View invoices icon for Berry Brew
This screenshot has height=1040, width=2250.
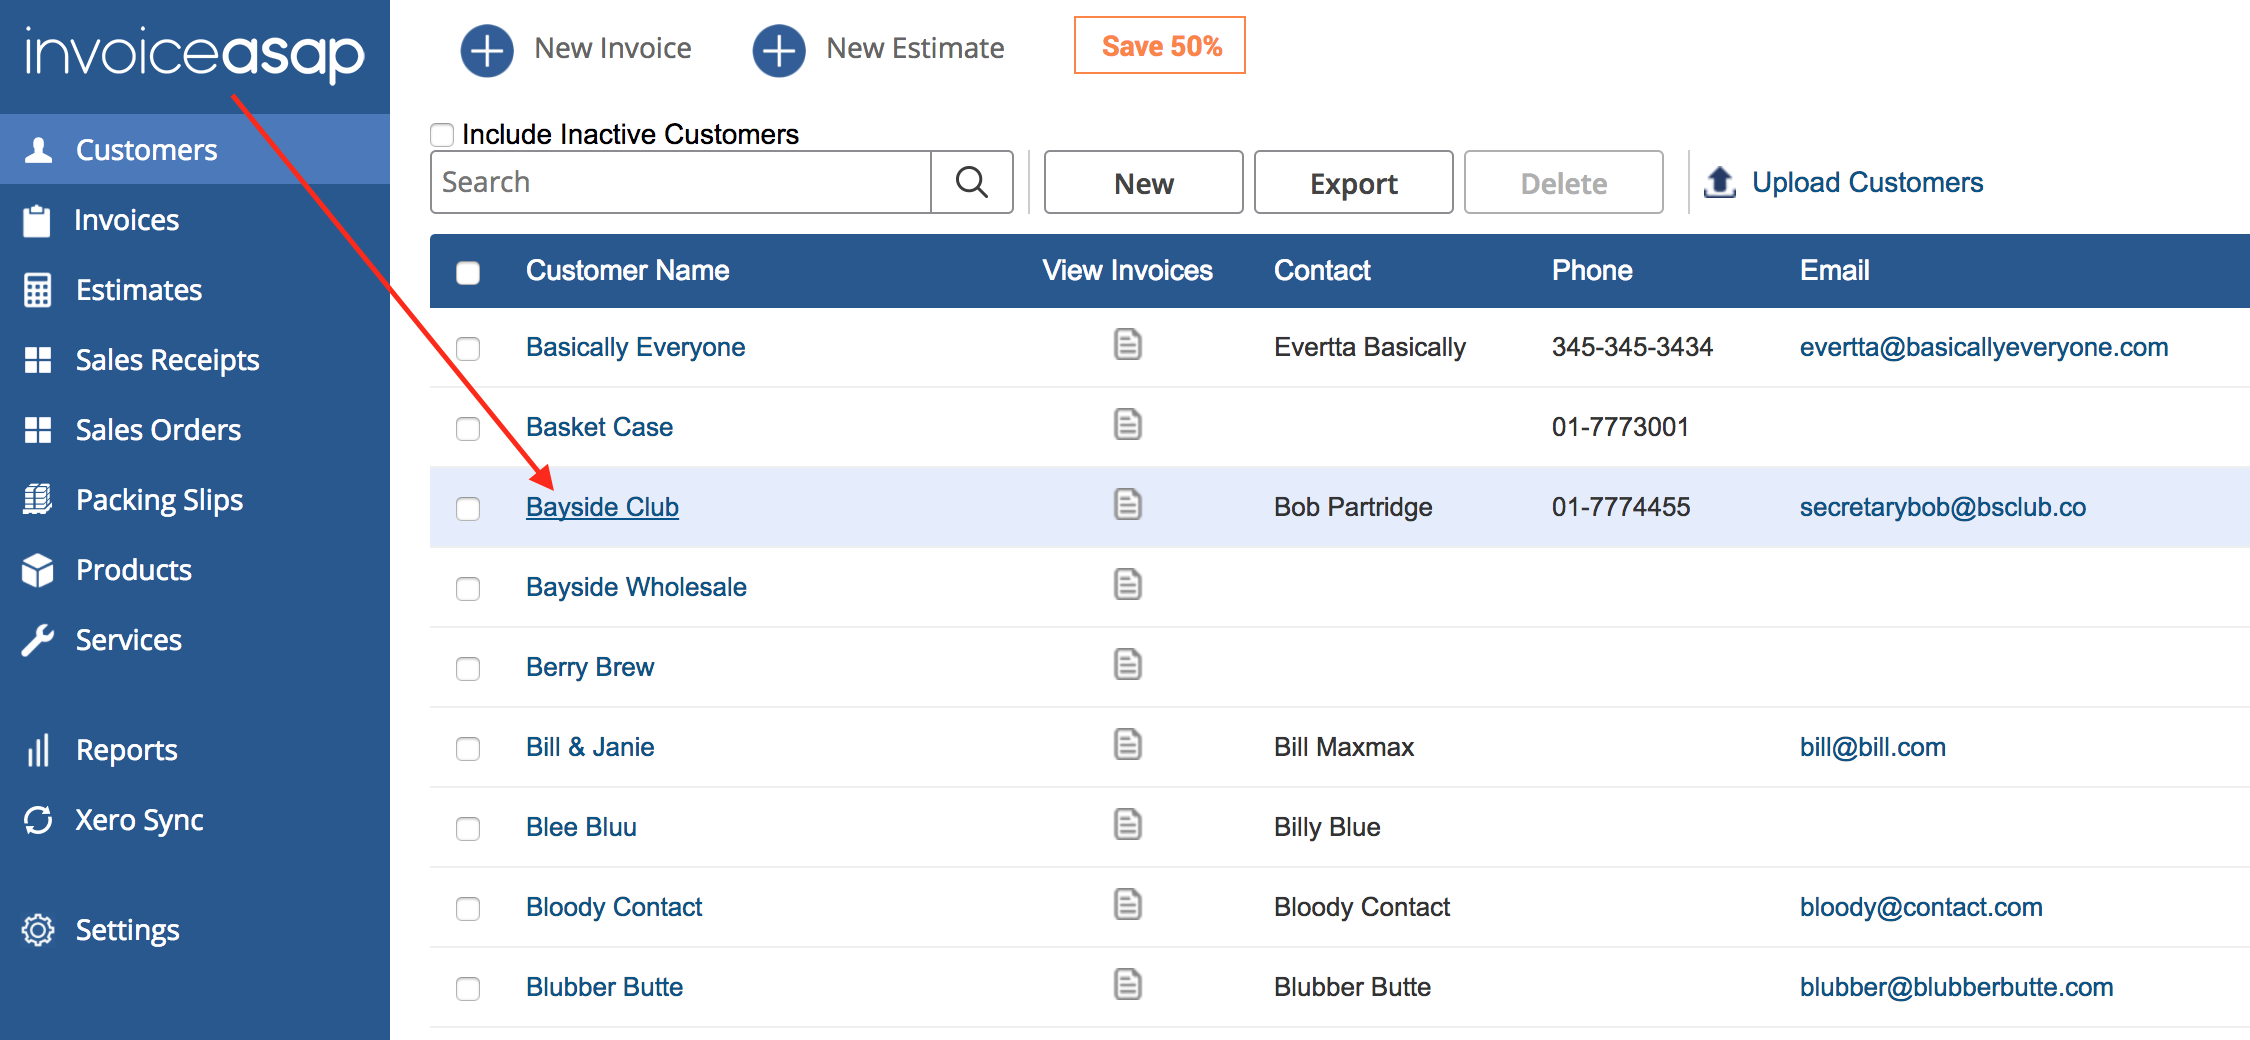(x=1128, y=665)
